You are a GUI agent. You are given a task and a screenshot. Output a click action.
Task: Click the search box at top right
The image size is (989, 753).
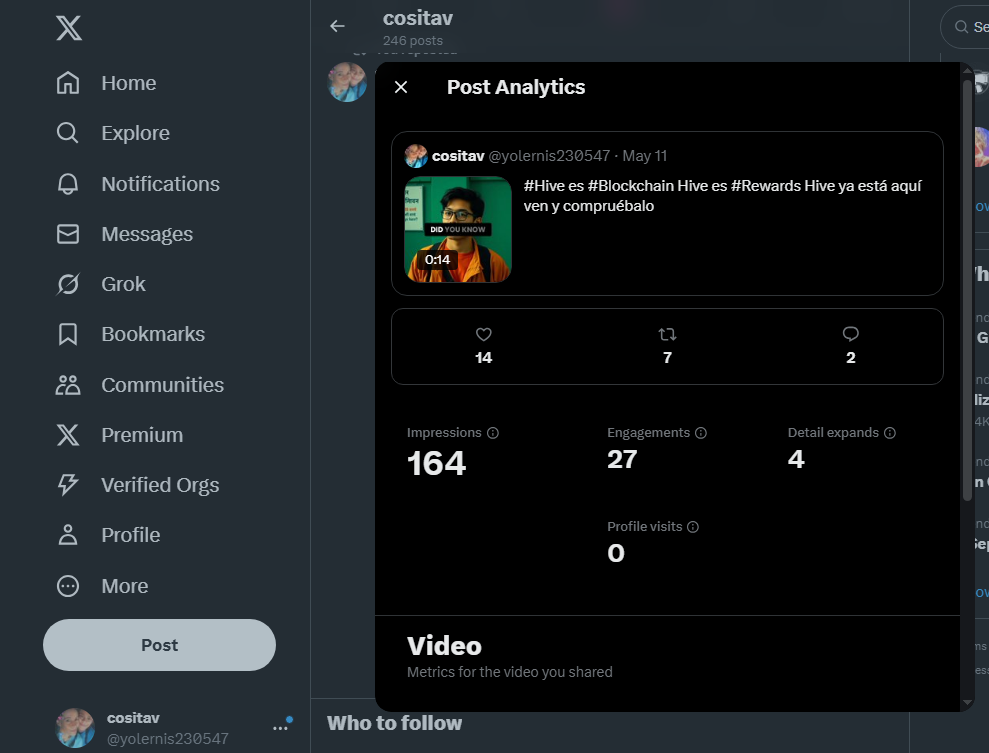[x=965, y=26]
